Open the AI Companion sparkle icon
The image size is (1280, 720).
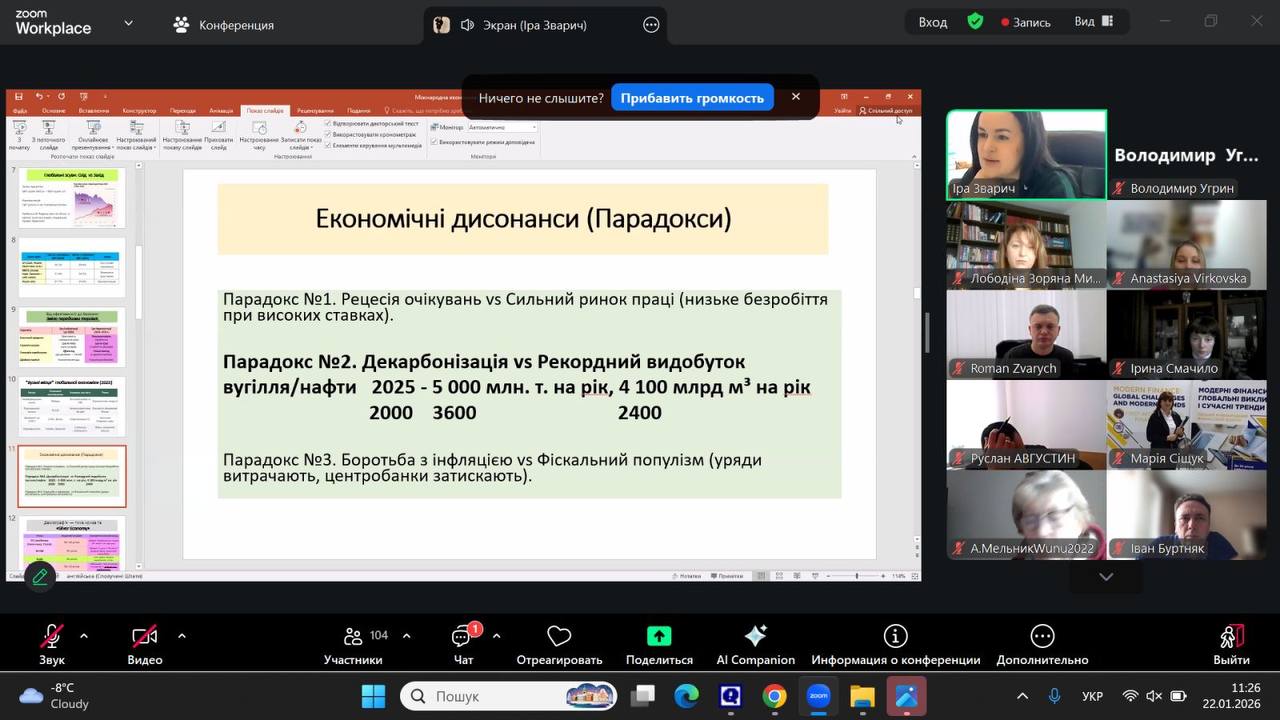755,637
